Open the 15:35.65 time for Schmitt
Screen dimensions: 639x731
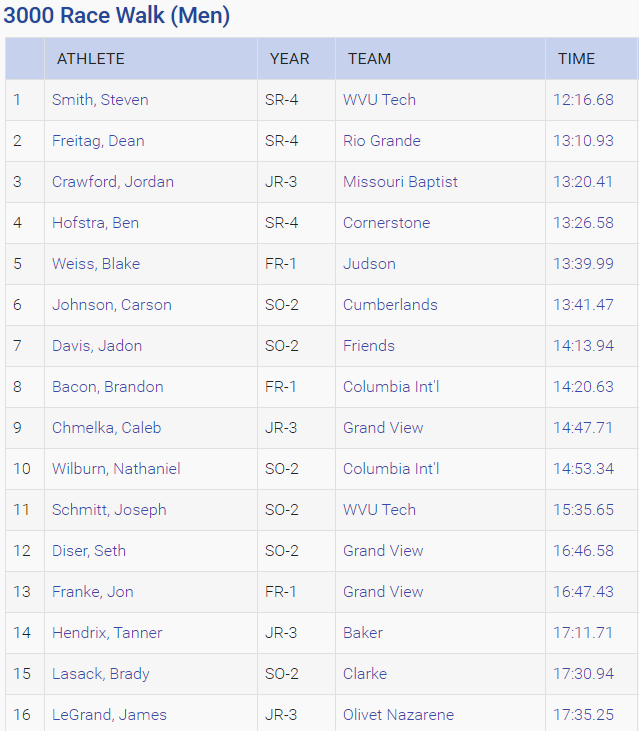click(583, 510)
